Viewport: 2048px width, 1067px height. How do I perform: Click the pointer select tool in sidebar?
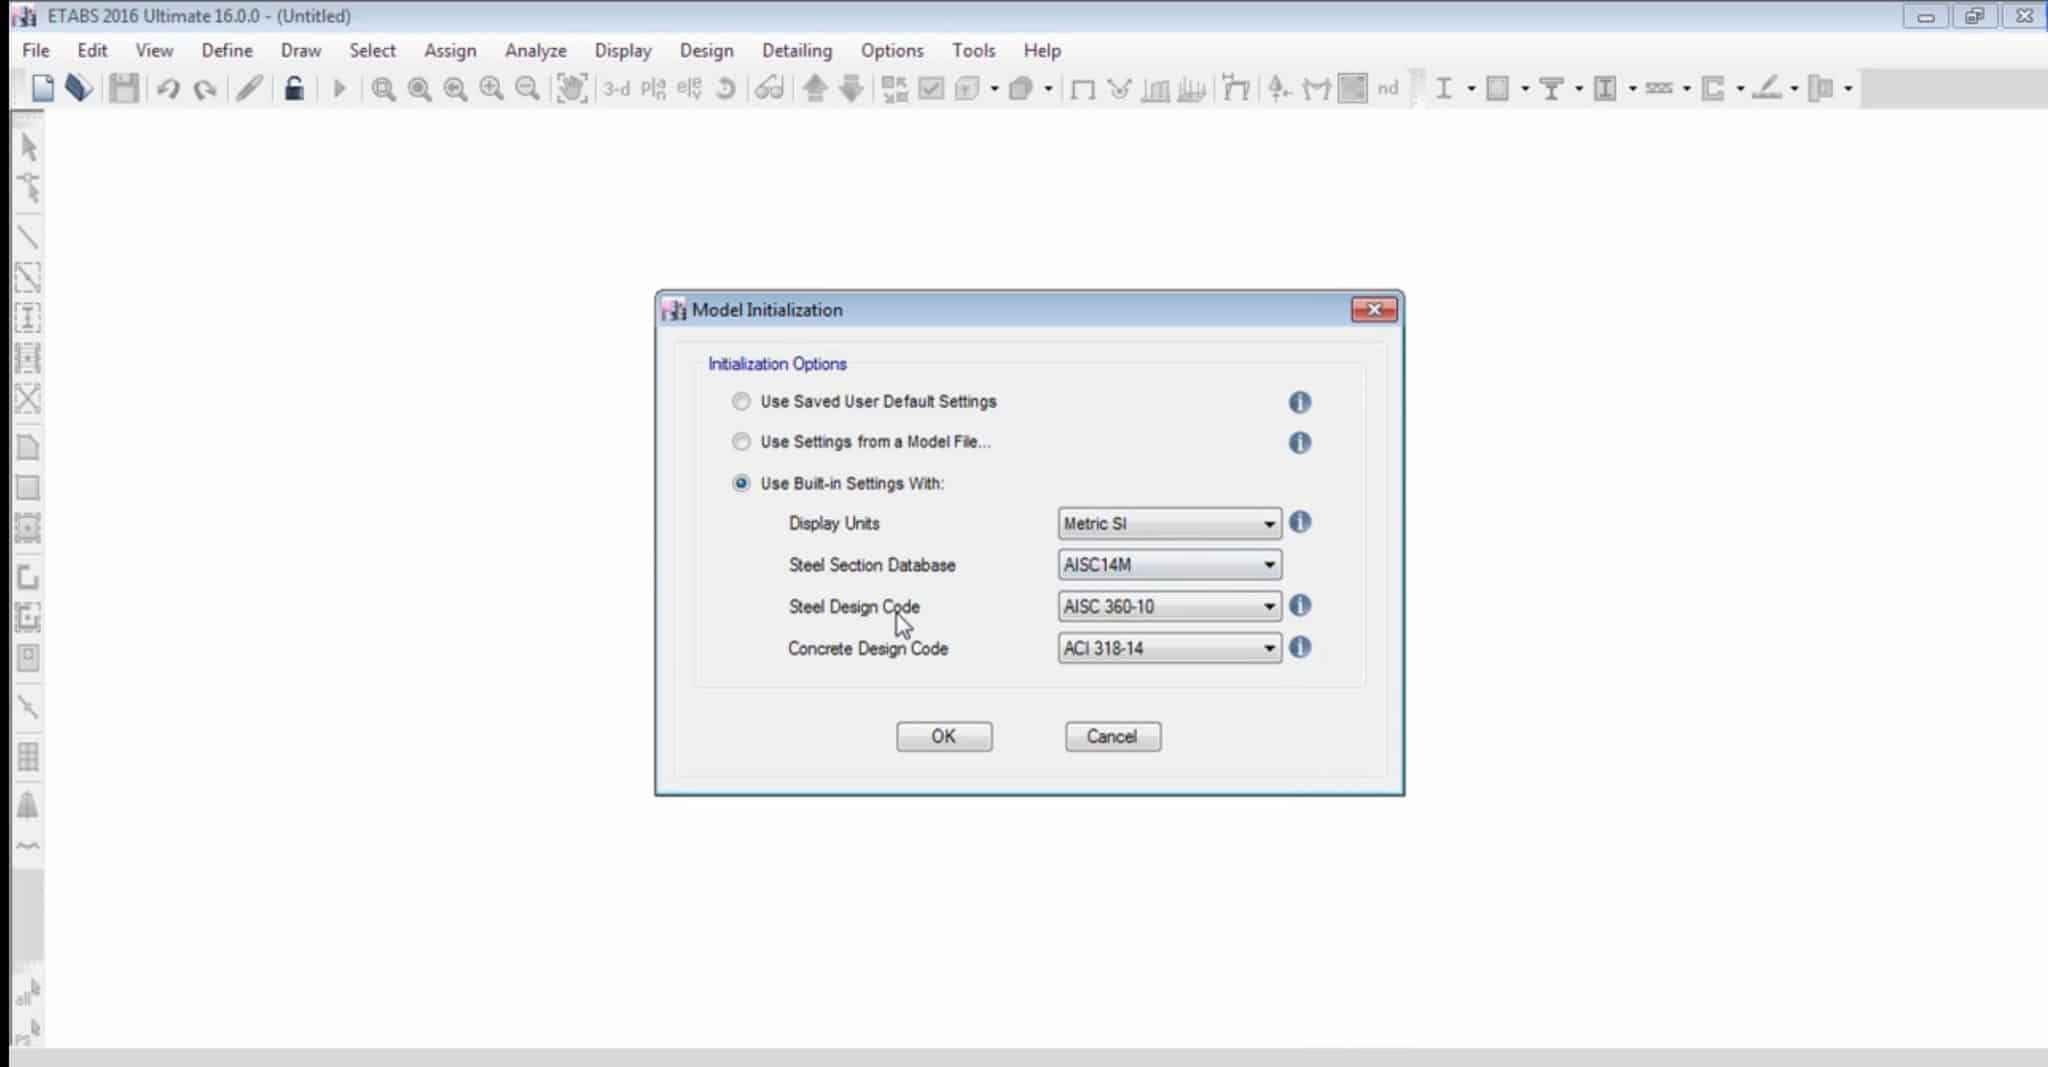click(x=28, y=148)
